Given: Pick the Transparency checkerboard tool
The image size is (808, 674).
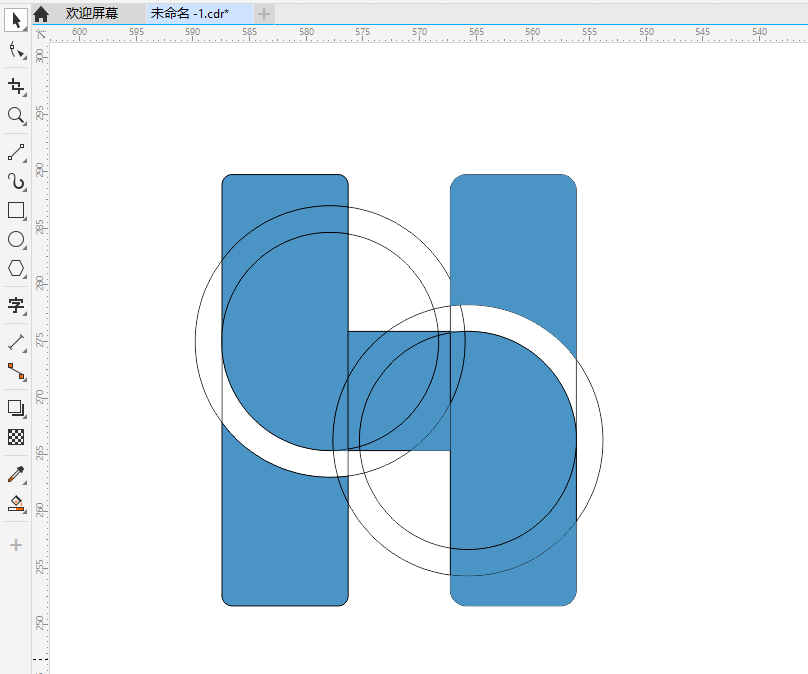Looking at the screenshot, I should 16,437.
